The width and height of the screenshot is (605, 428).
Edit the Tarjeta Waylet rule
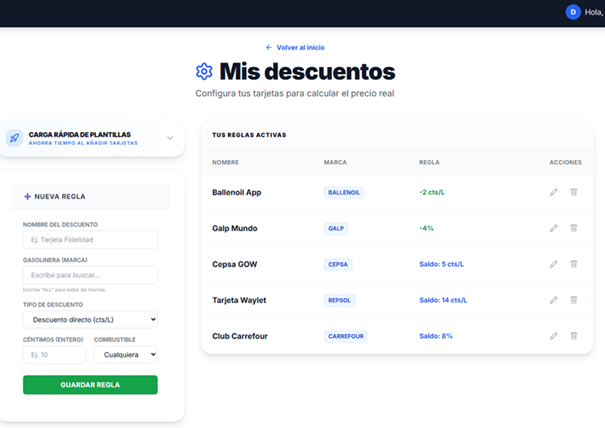coord(554,300)
